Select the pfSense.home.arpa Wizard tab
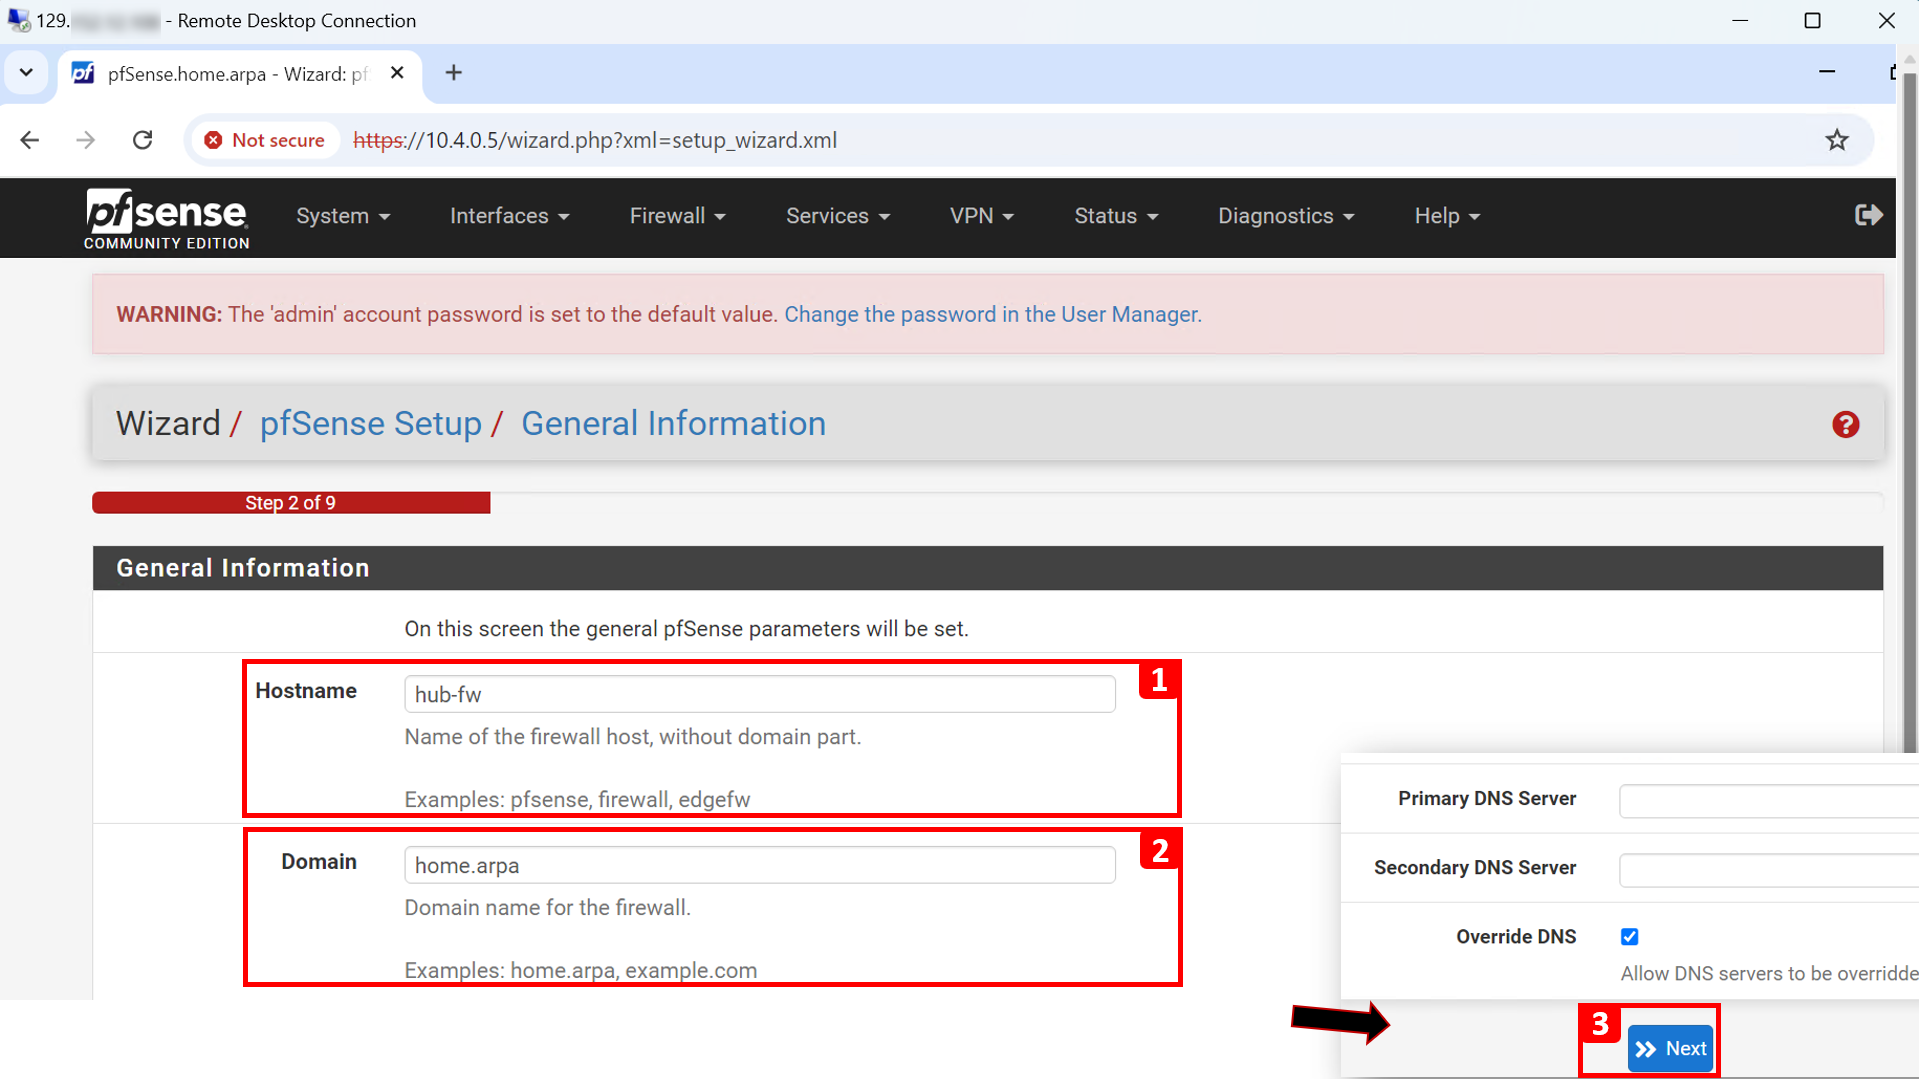The image size is (1919, 1079). [240, 74]
